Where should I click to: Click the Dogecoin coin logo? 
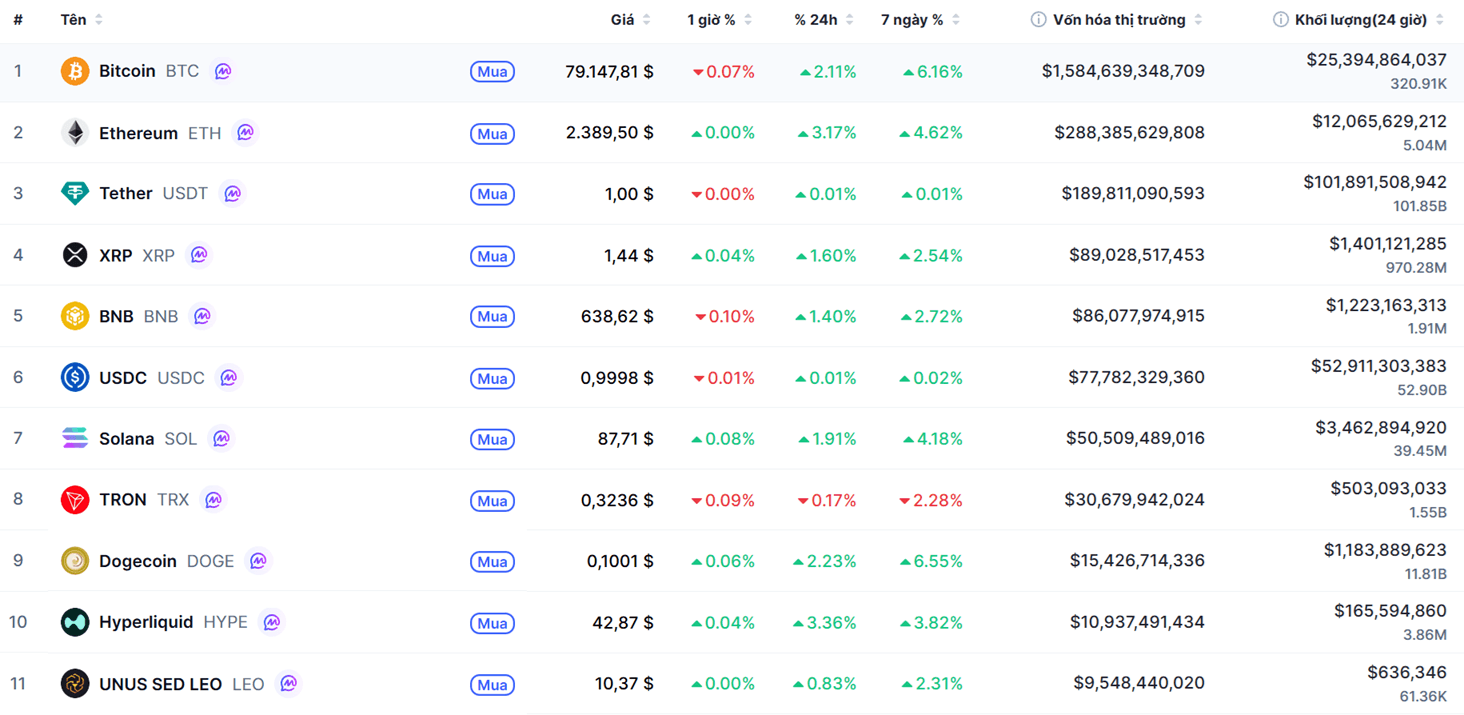click(75, 561)
